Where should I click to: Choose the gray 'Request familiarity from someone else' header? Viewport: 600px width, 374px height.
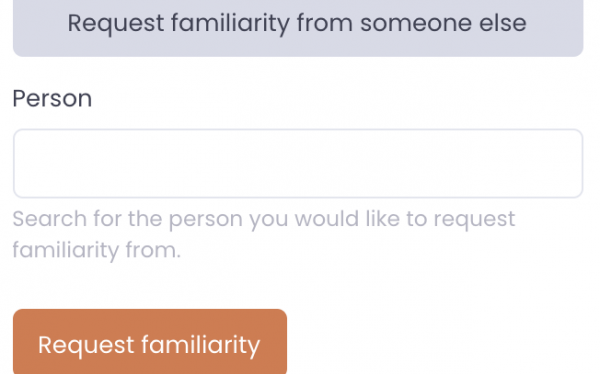[x=298, y=28]
